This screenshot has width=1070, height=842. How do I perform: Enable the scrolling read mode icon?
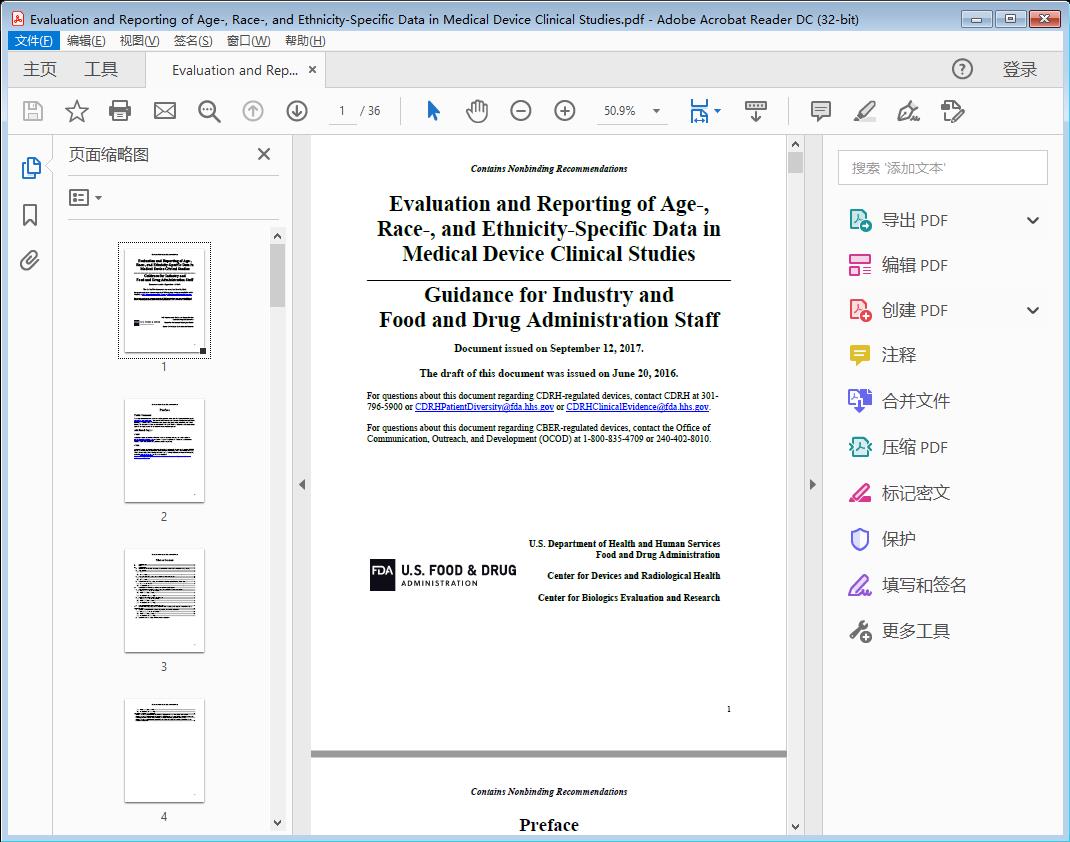coord(755,111)
